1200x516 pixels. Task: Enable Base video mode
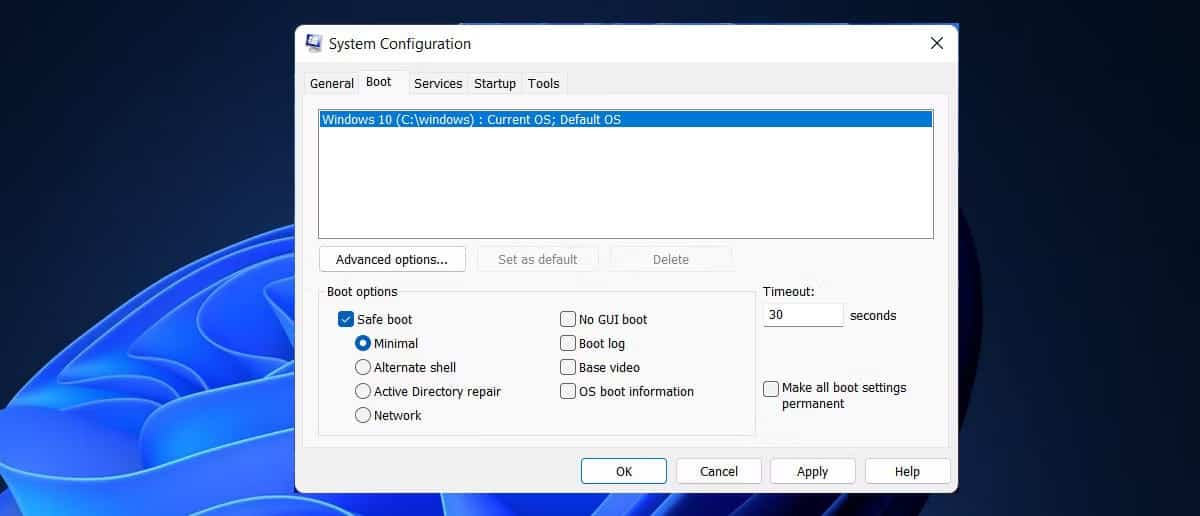coord(568,368)
